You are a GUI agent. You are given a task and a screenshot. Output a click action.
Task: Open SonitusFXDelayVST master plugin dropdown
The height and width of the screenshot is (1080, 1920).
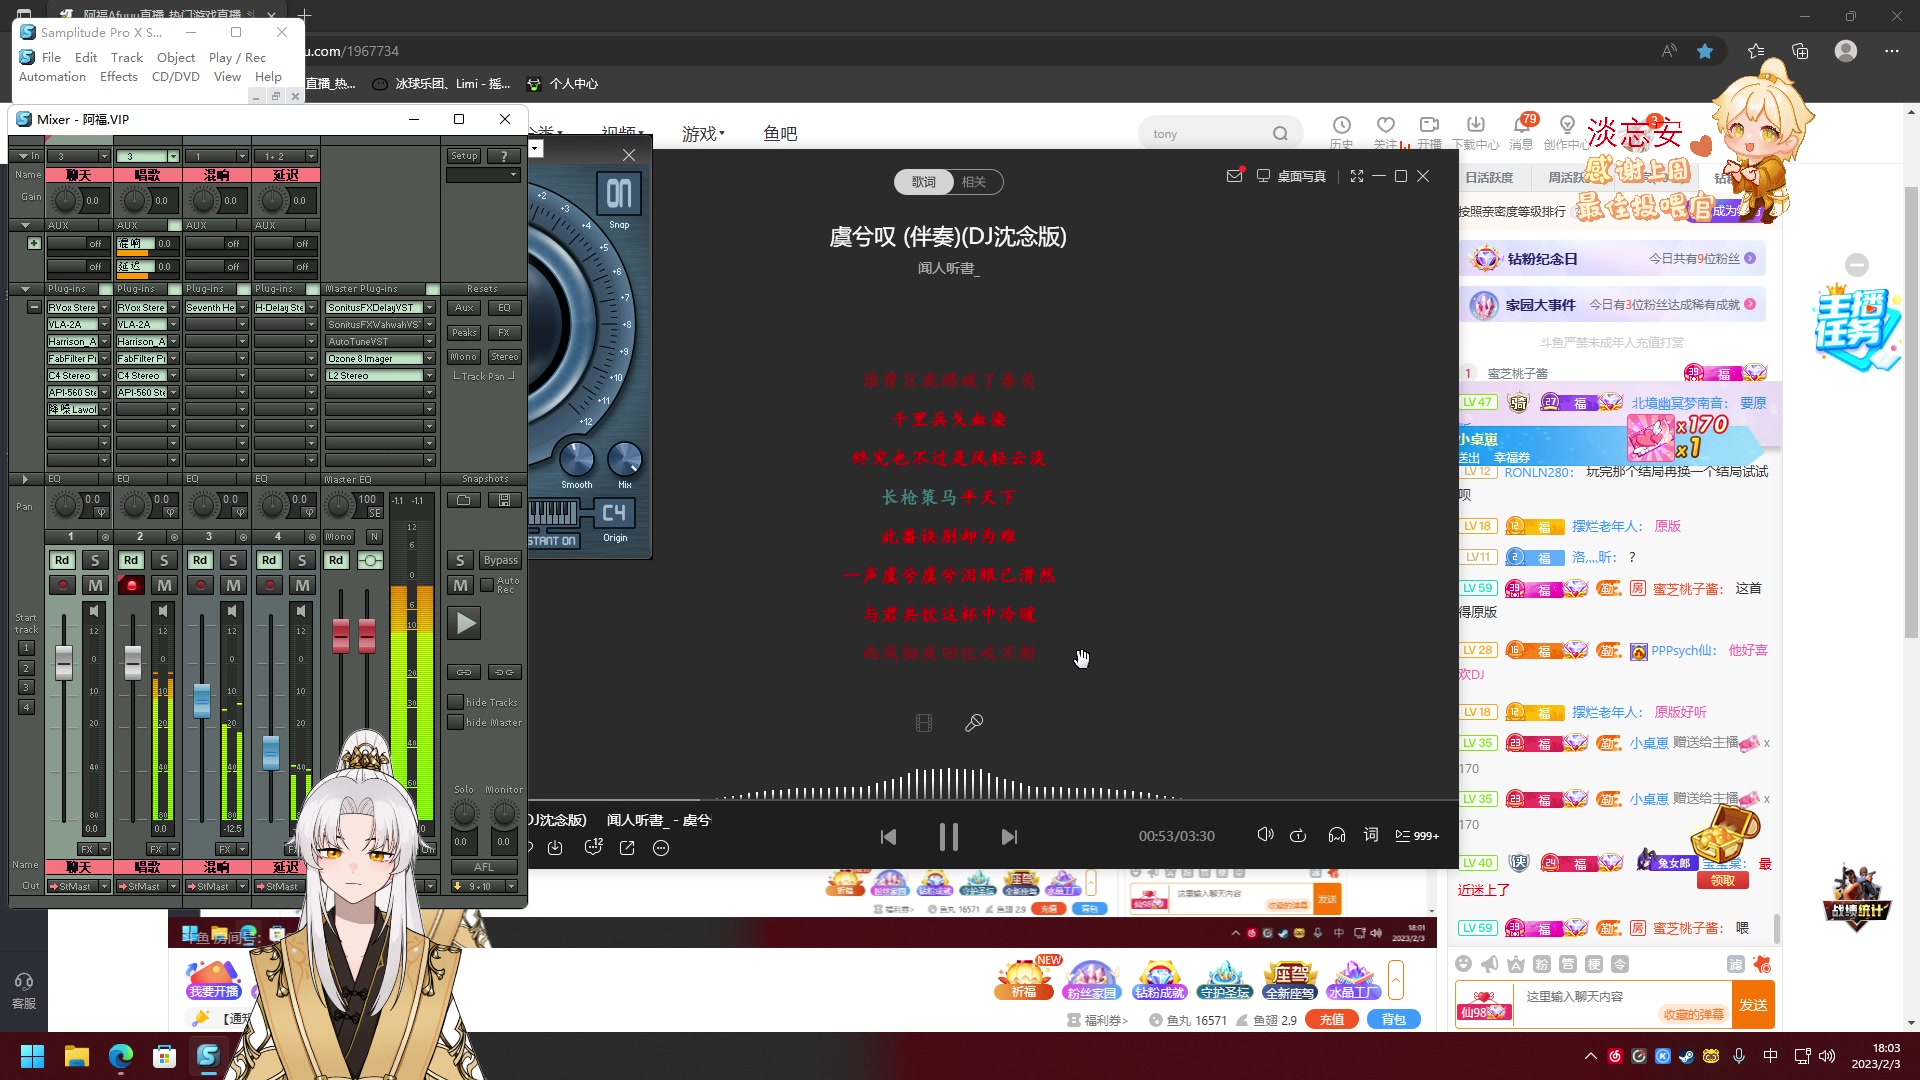coord(430,308)
